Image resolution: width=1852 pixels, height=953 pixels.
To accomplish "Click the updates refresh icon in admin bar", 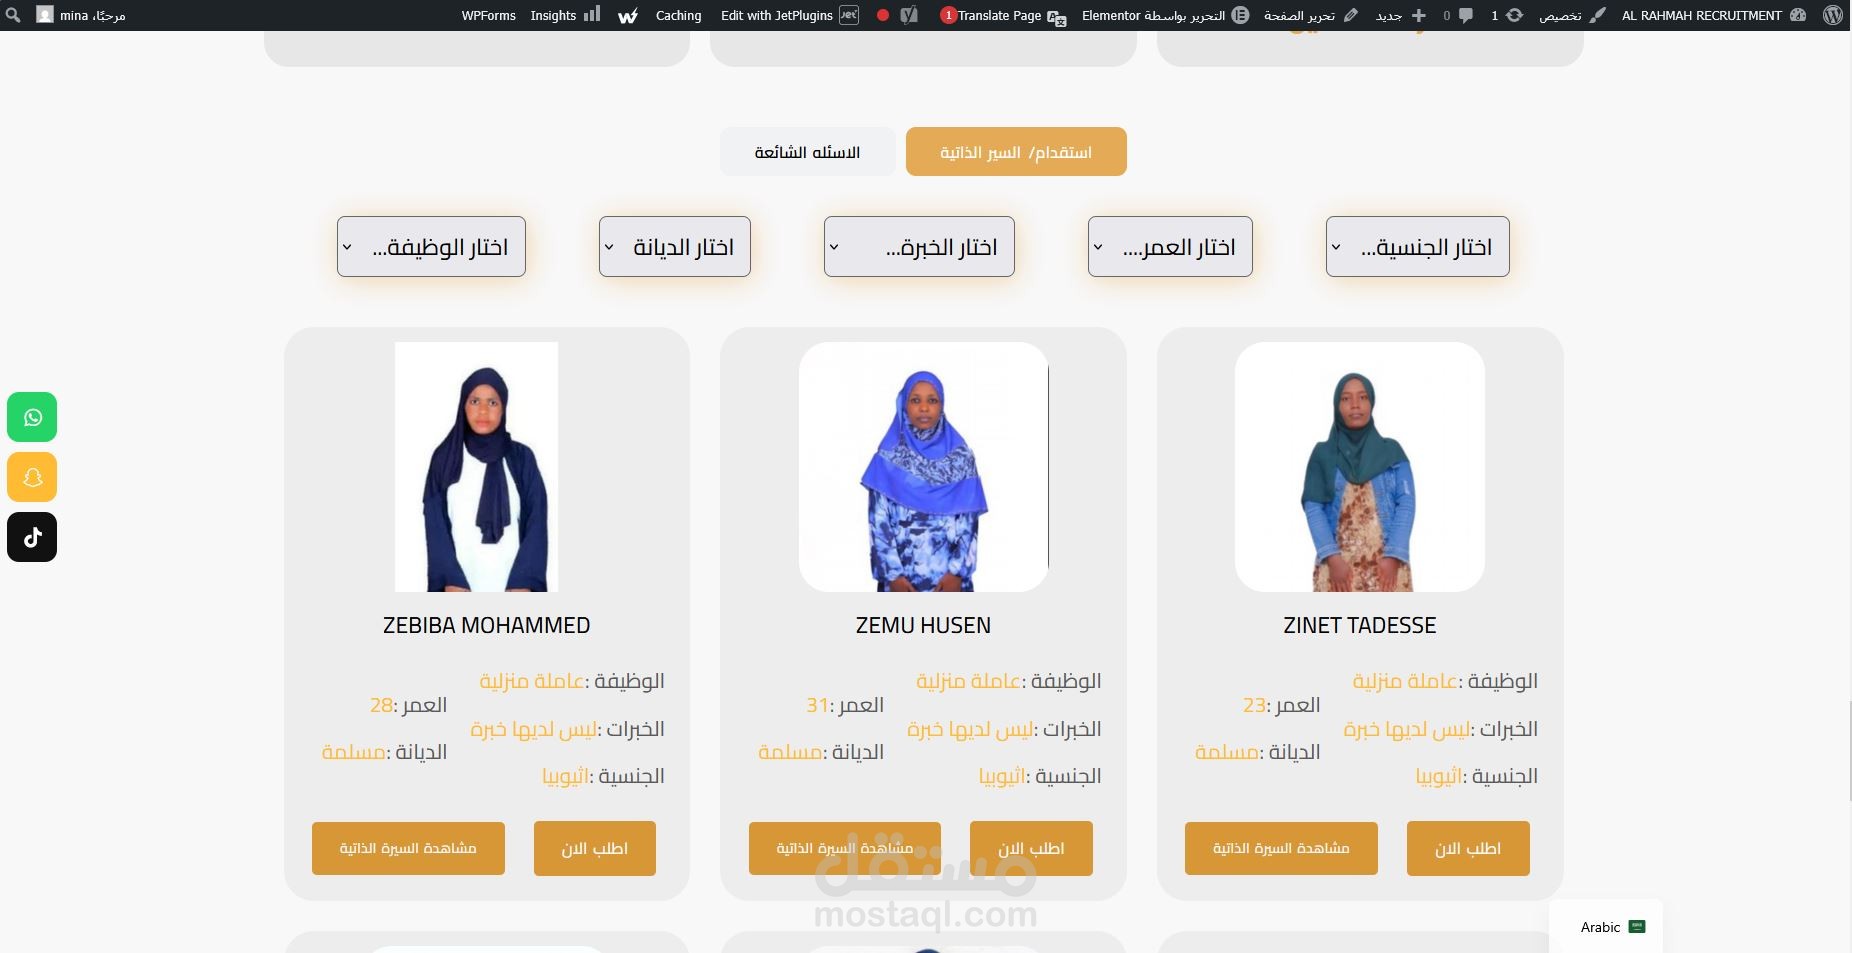I will [1515, 15].
